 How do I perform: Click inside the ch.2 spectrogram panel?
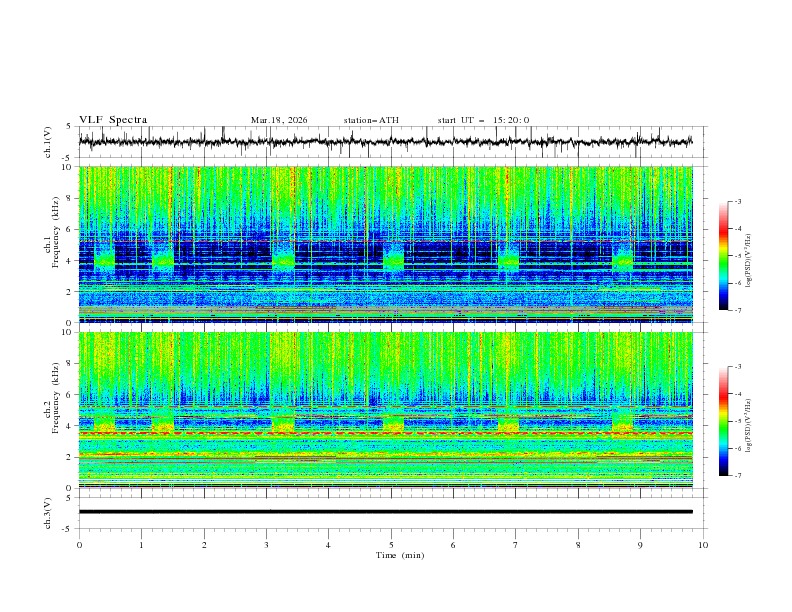385,410
